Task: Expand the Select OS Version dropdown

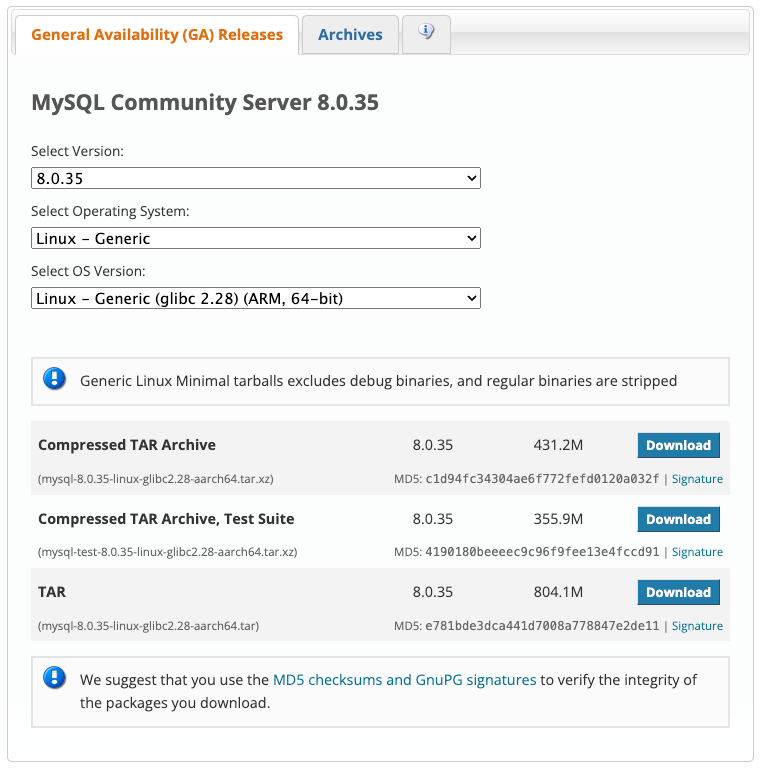Action: (x=256, y=298)
